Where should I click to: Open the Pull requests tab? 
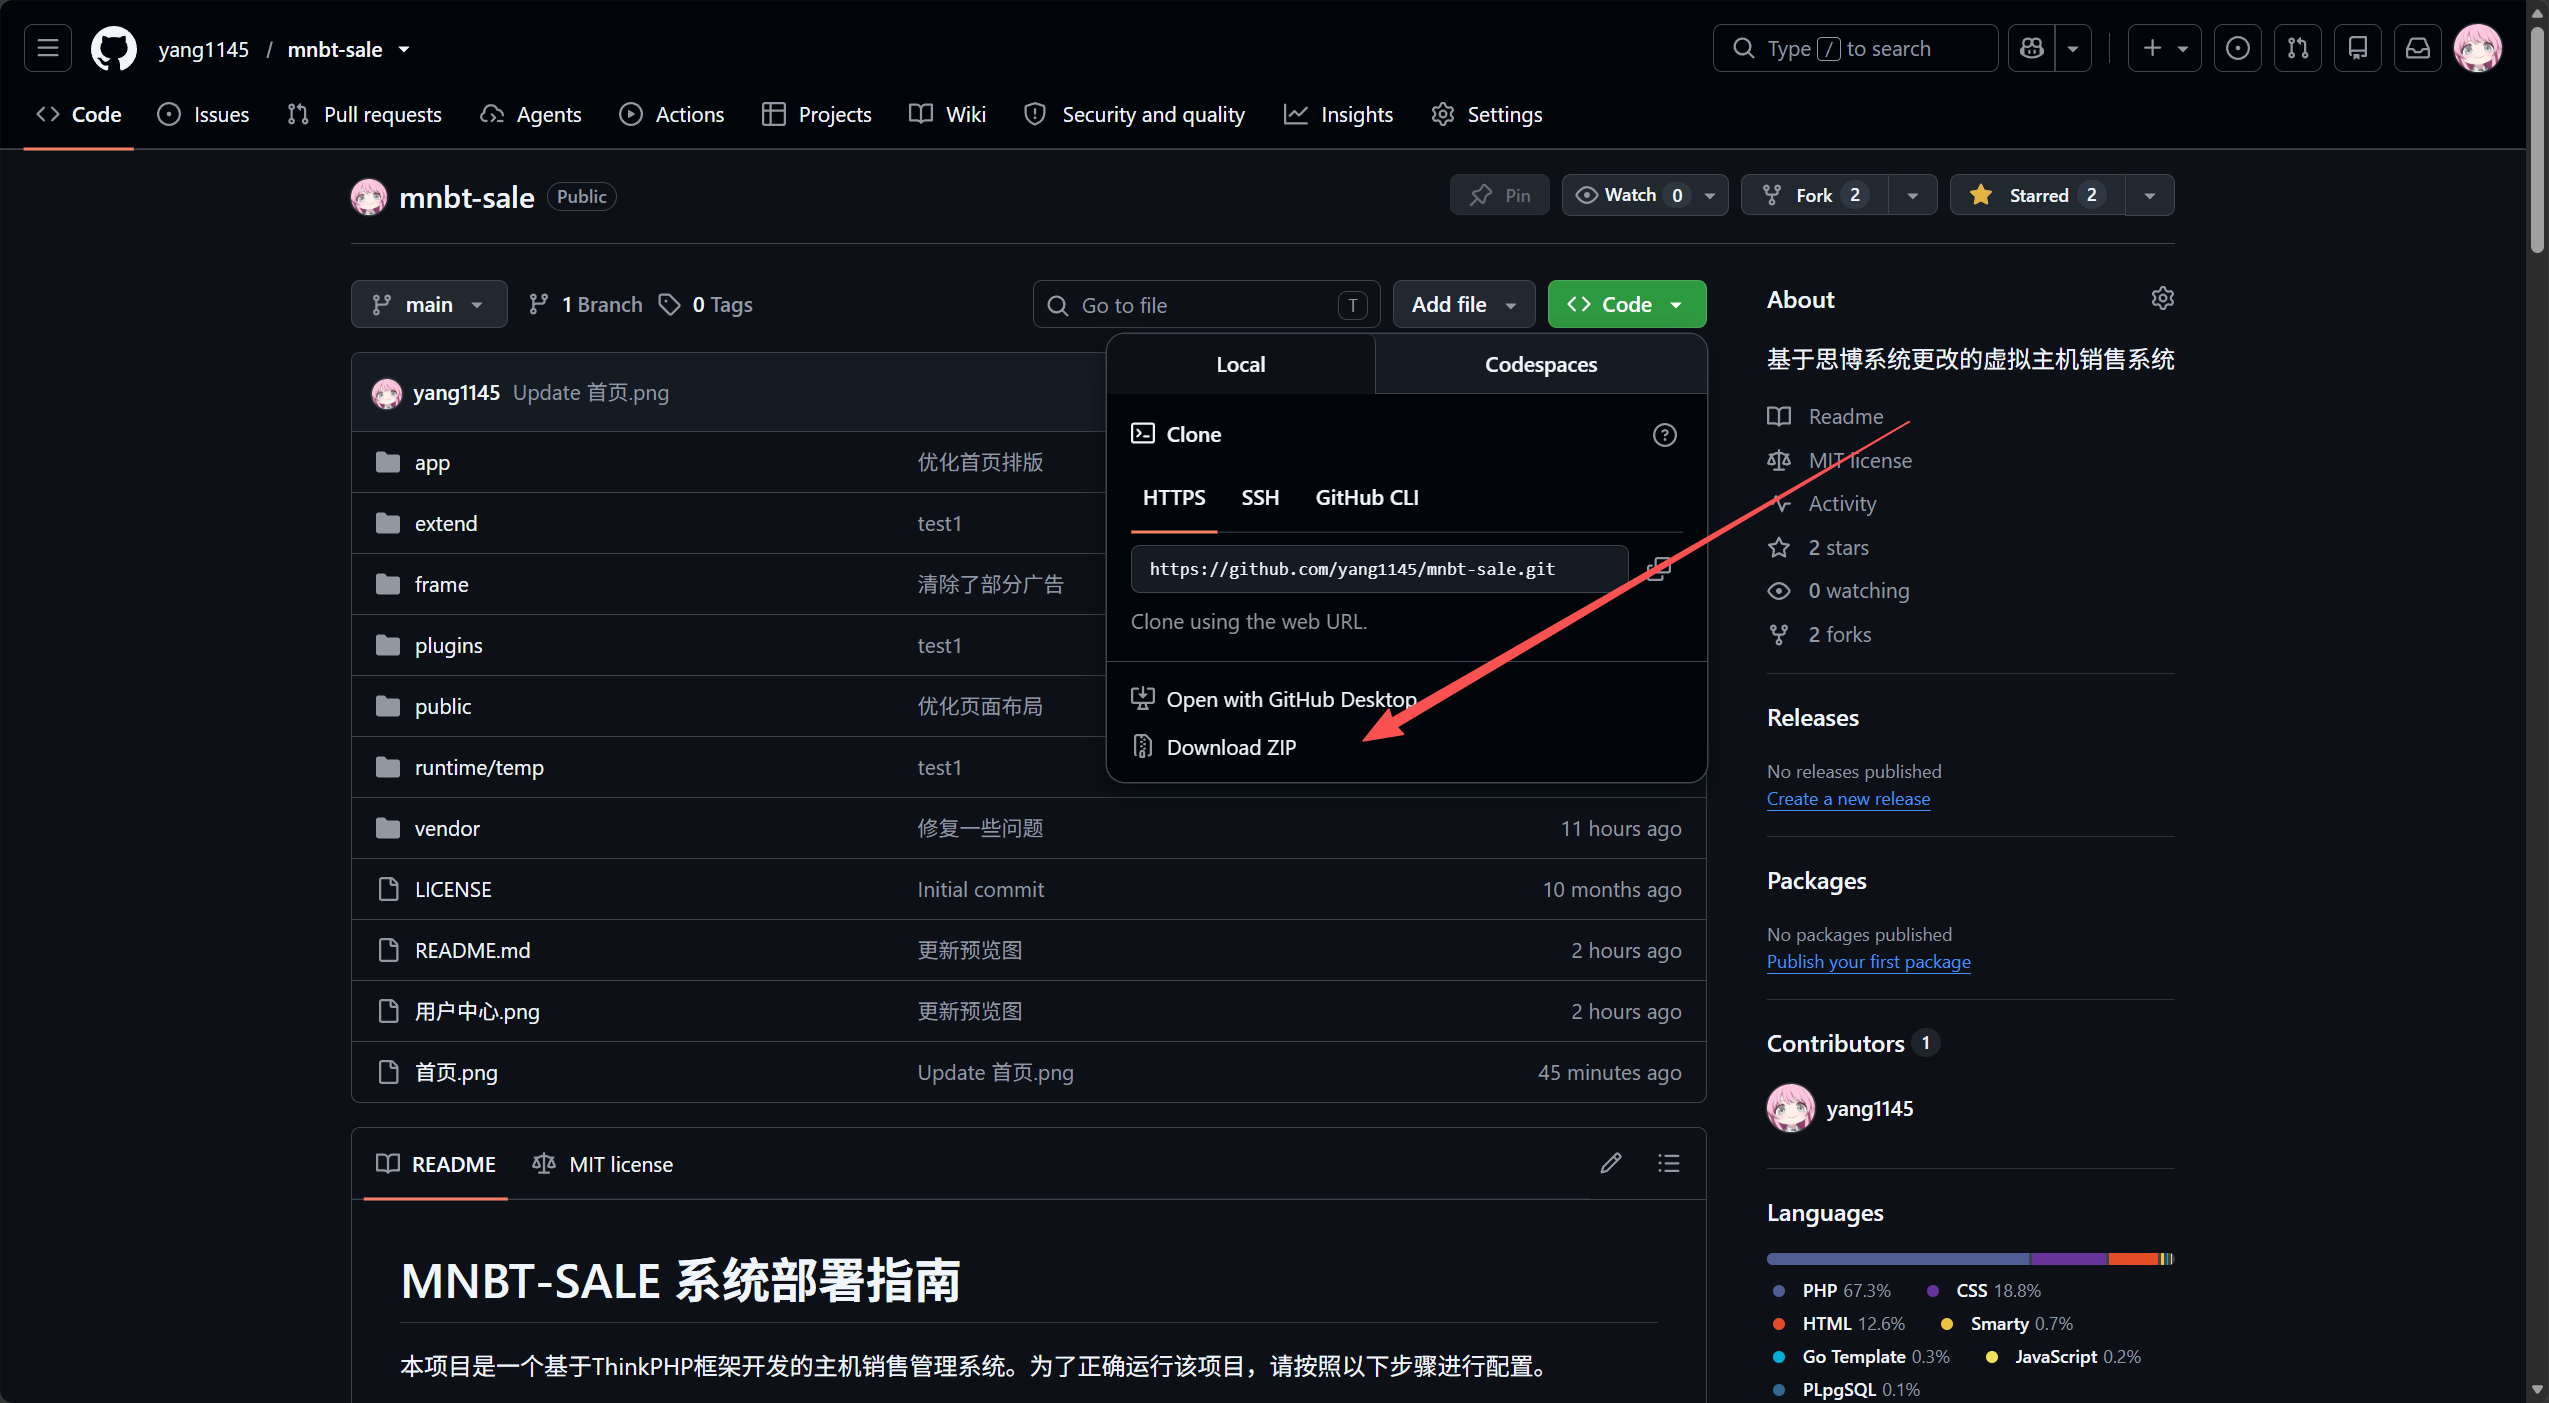coord(364,114)
